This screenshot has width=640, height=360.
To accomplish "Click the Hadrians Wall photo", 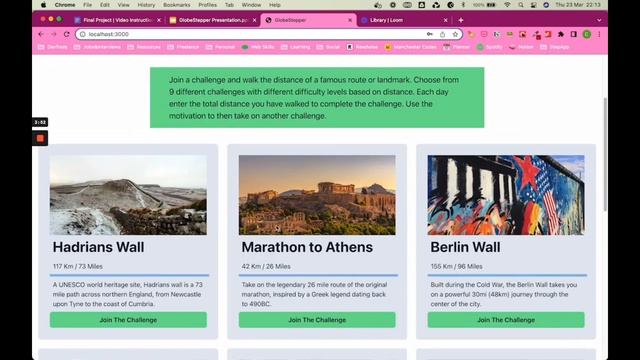I will coord(128,195).
